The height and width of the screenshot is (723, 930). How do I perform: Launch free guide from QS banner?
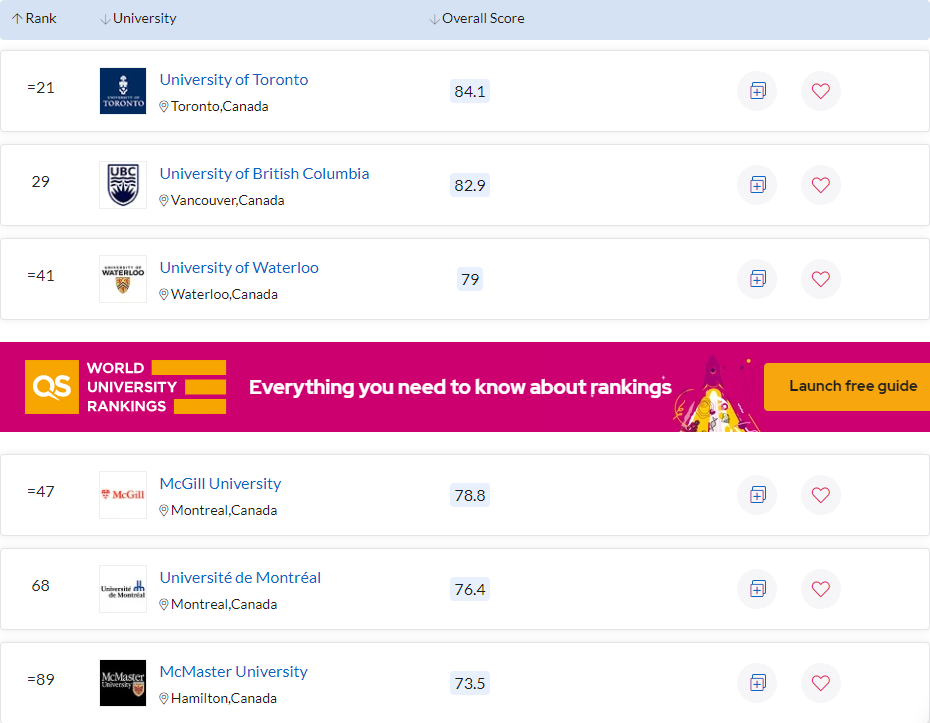click(852, 386)
